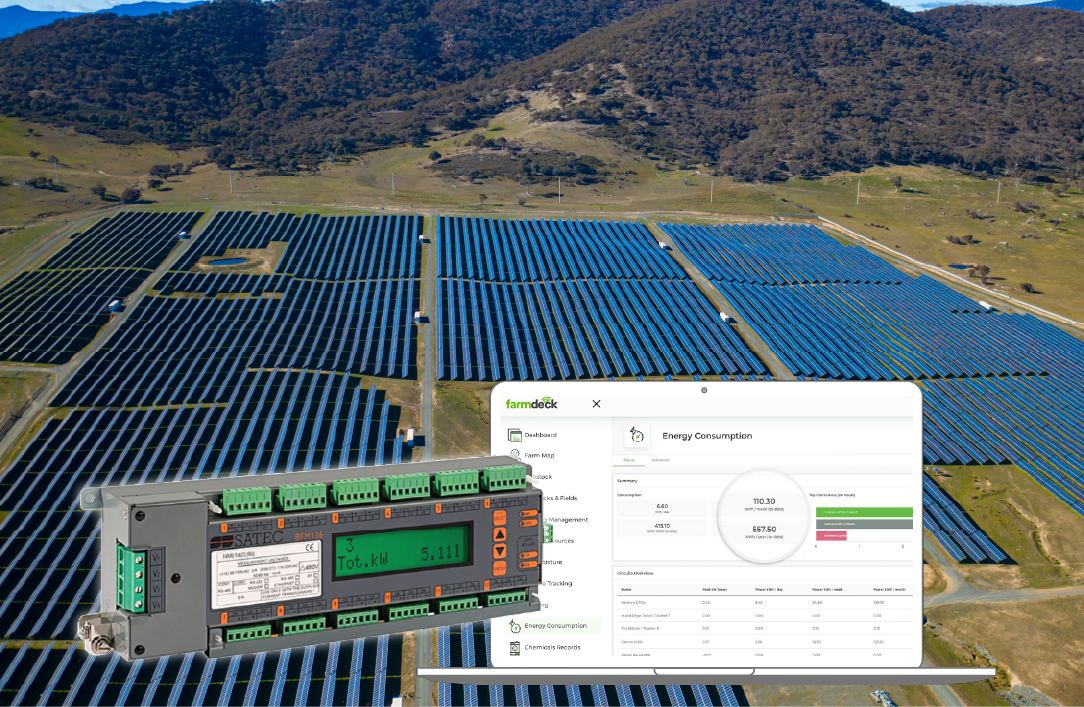Click the Energy Consumption header icon
1084x707 pixels.
click(637, 435)
